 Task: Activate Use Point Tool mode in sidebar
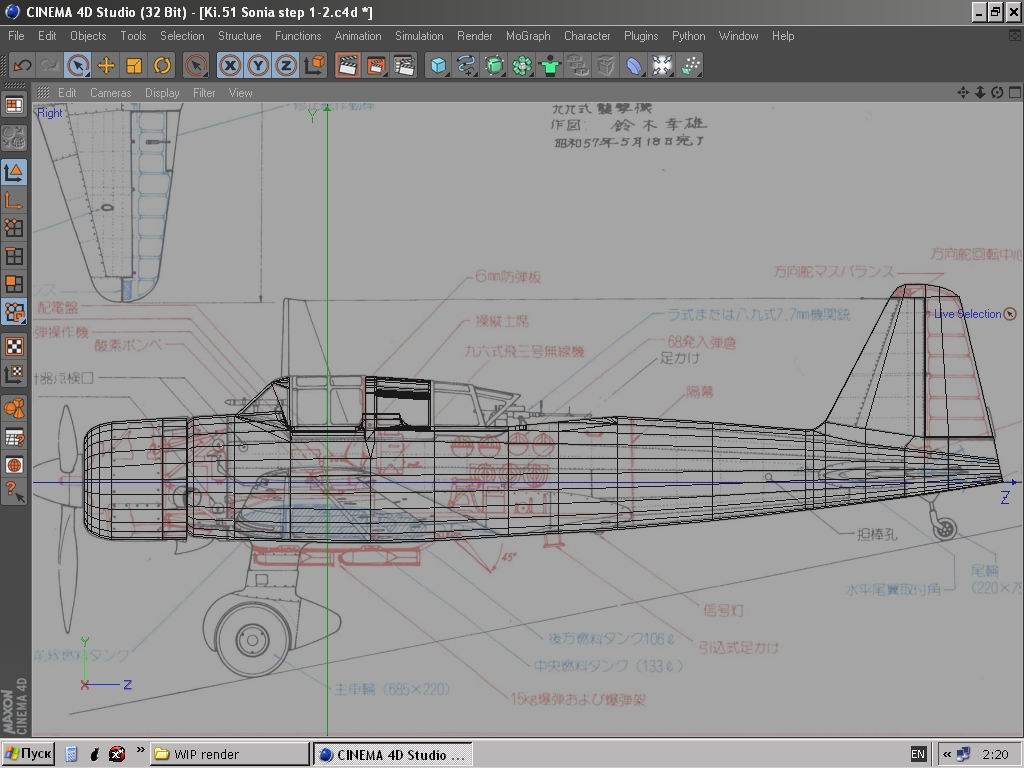point(14,228)
